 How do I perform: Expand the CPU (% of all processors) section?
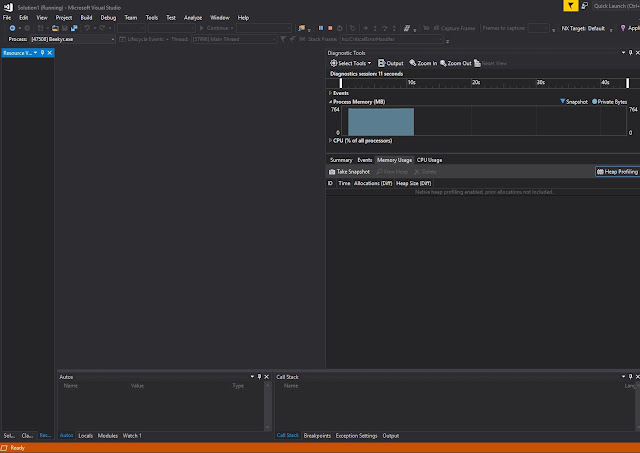[330, 140]
